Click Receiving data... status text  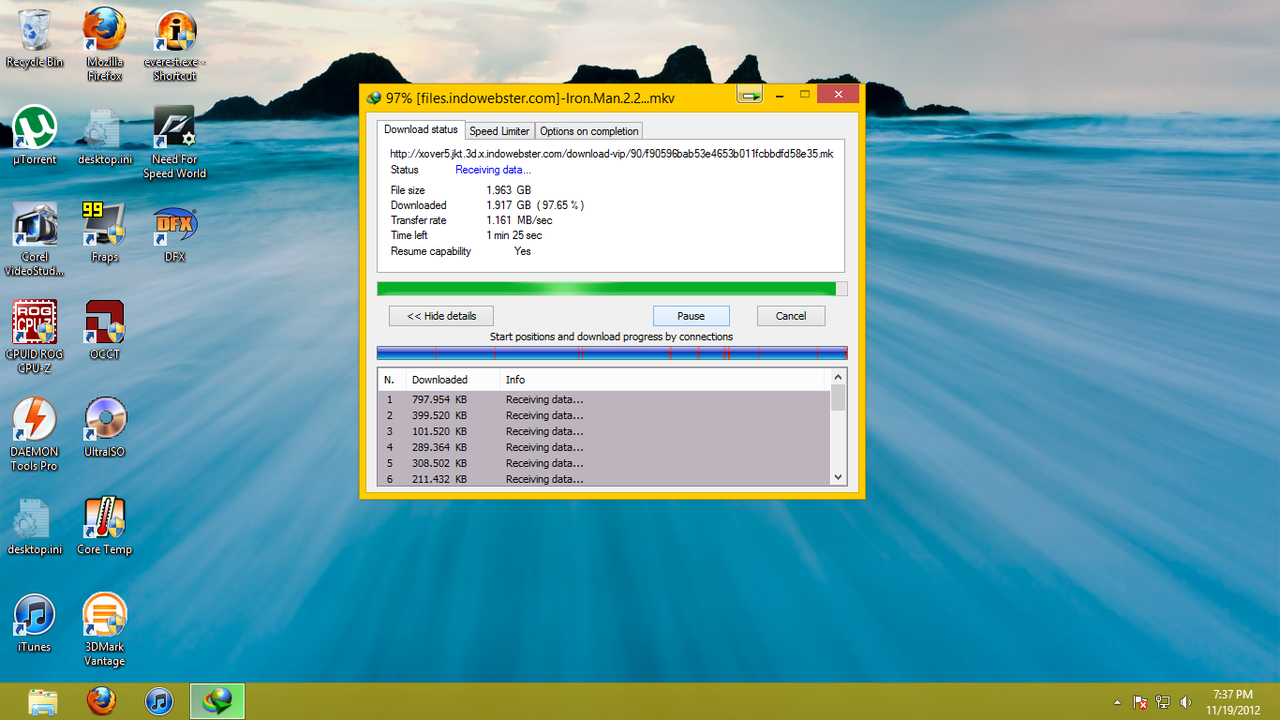pos(493,170)
